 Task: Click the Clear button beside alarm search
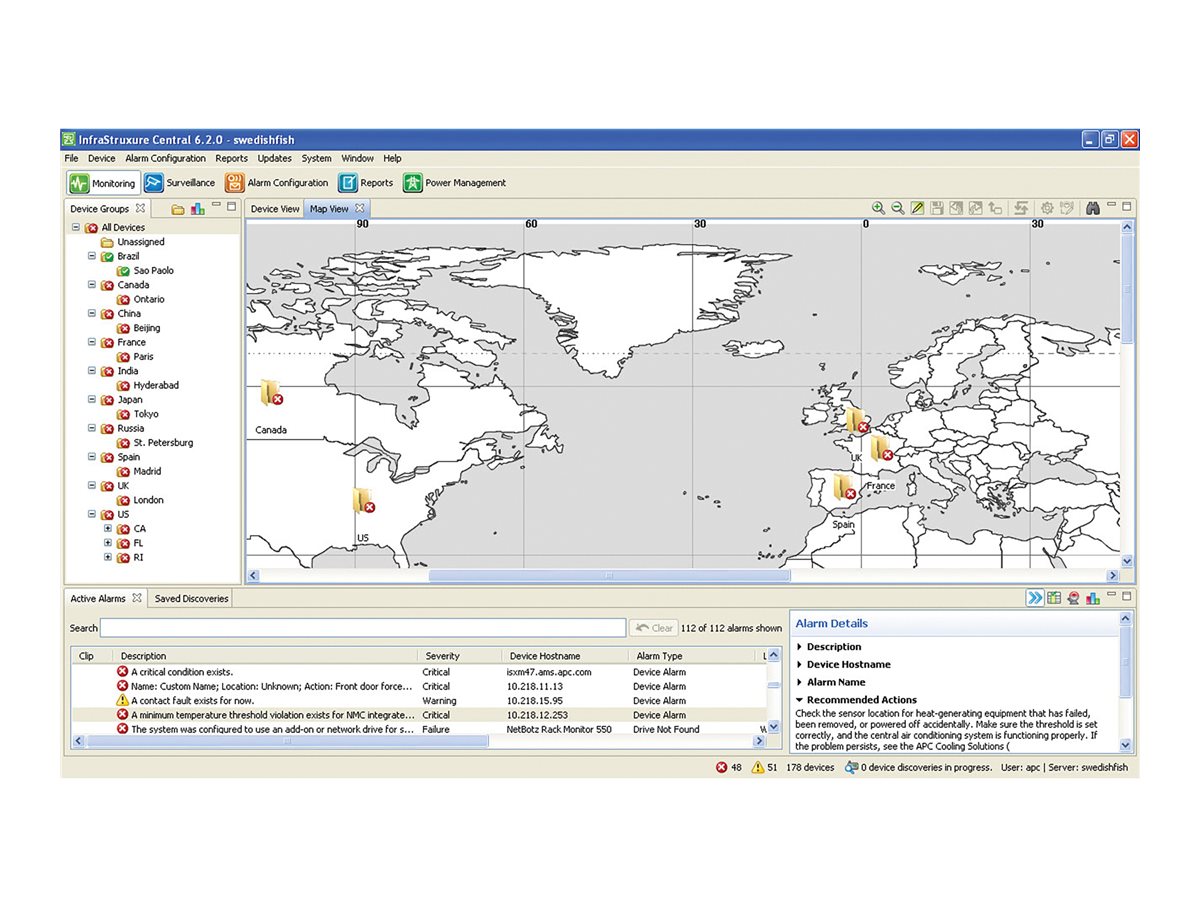[654, 628]
